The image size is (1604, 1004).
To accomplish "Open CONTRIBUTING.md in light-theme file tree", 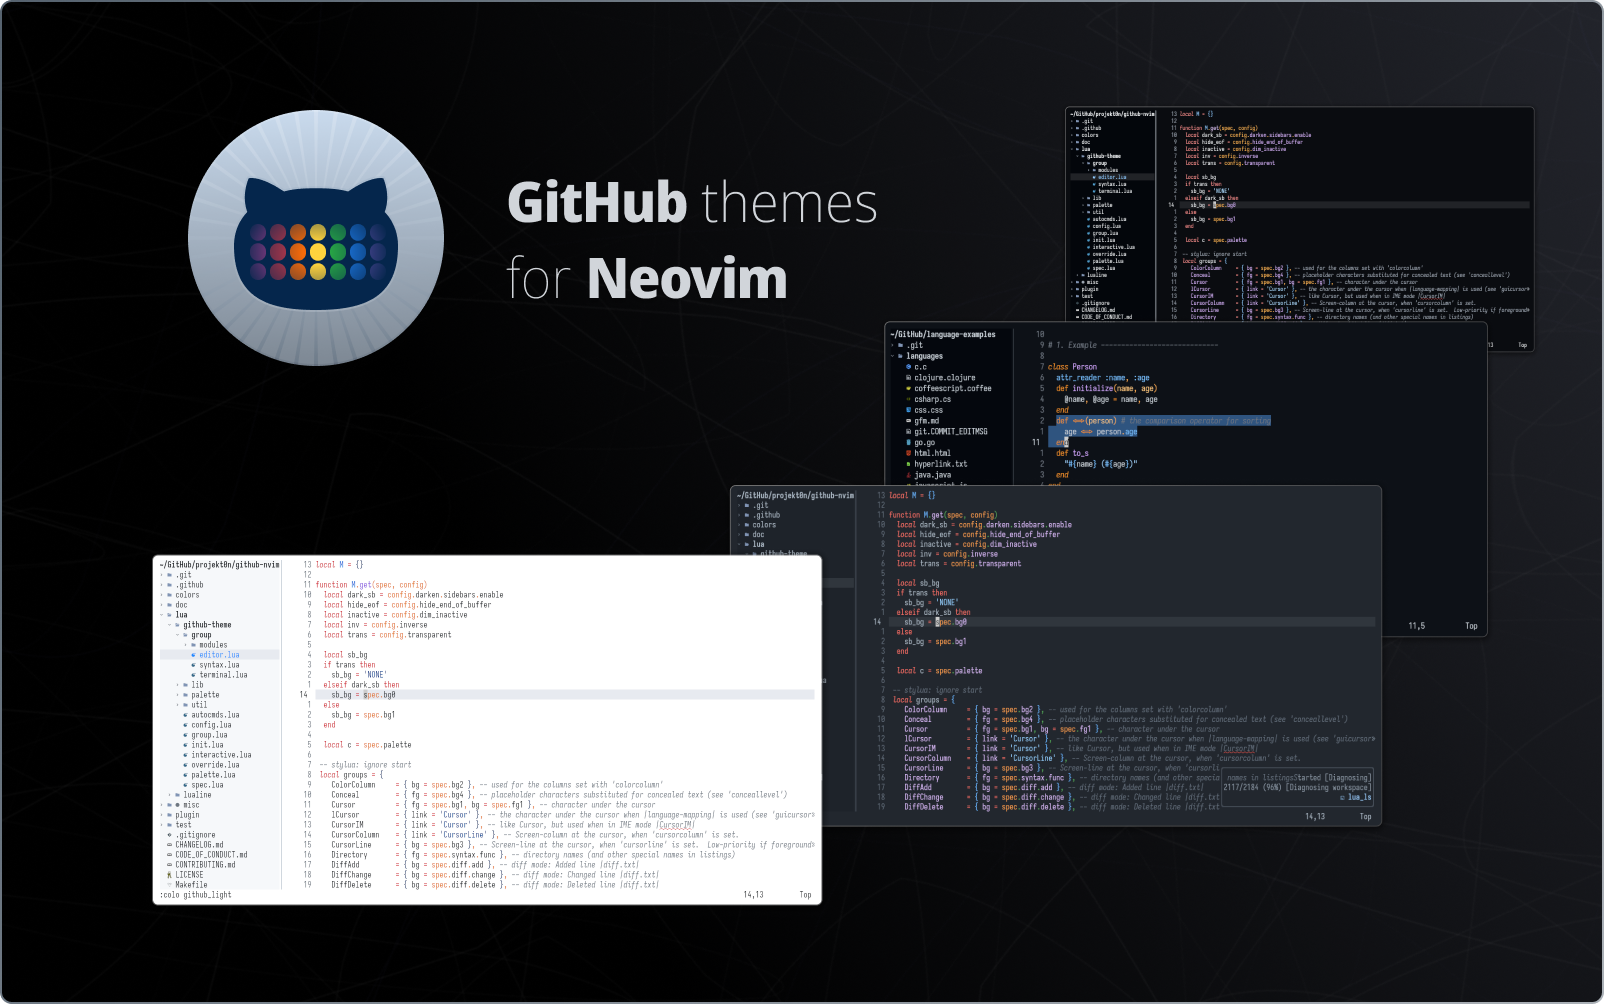I will click(205, 865).
